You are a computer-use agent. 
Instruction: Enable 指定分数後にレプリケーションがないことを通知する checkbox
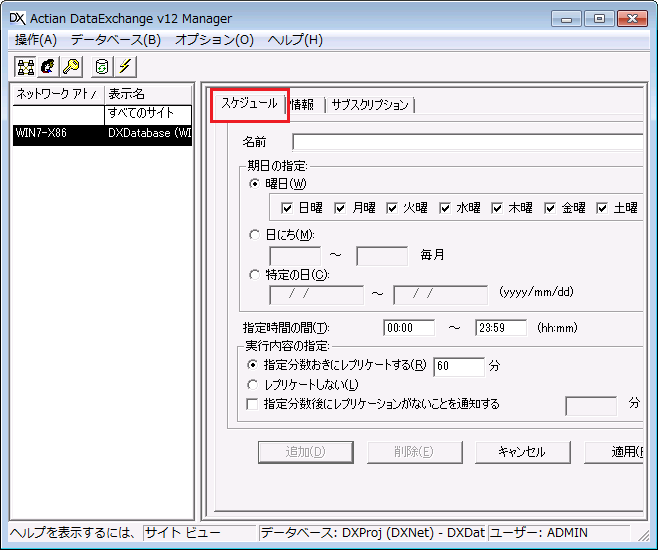pyautogui.click(x=252, y=404)
